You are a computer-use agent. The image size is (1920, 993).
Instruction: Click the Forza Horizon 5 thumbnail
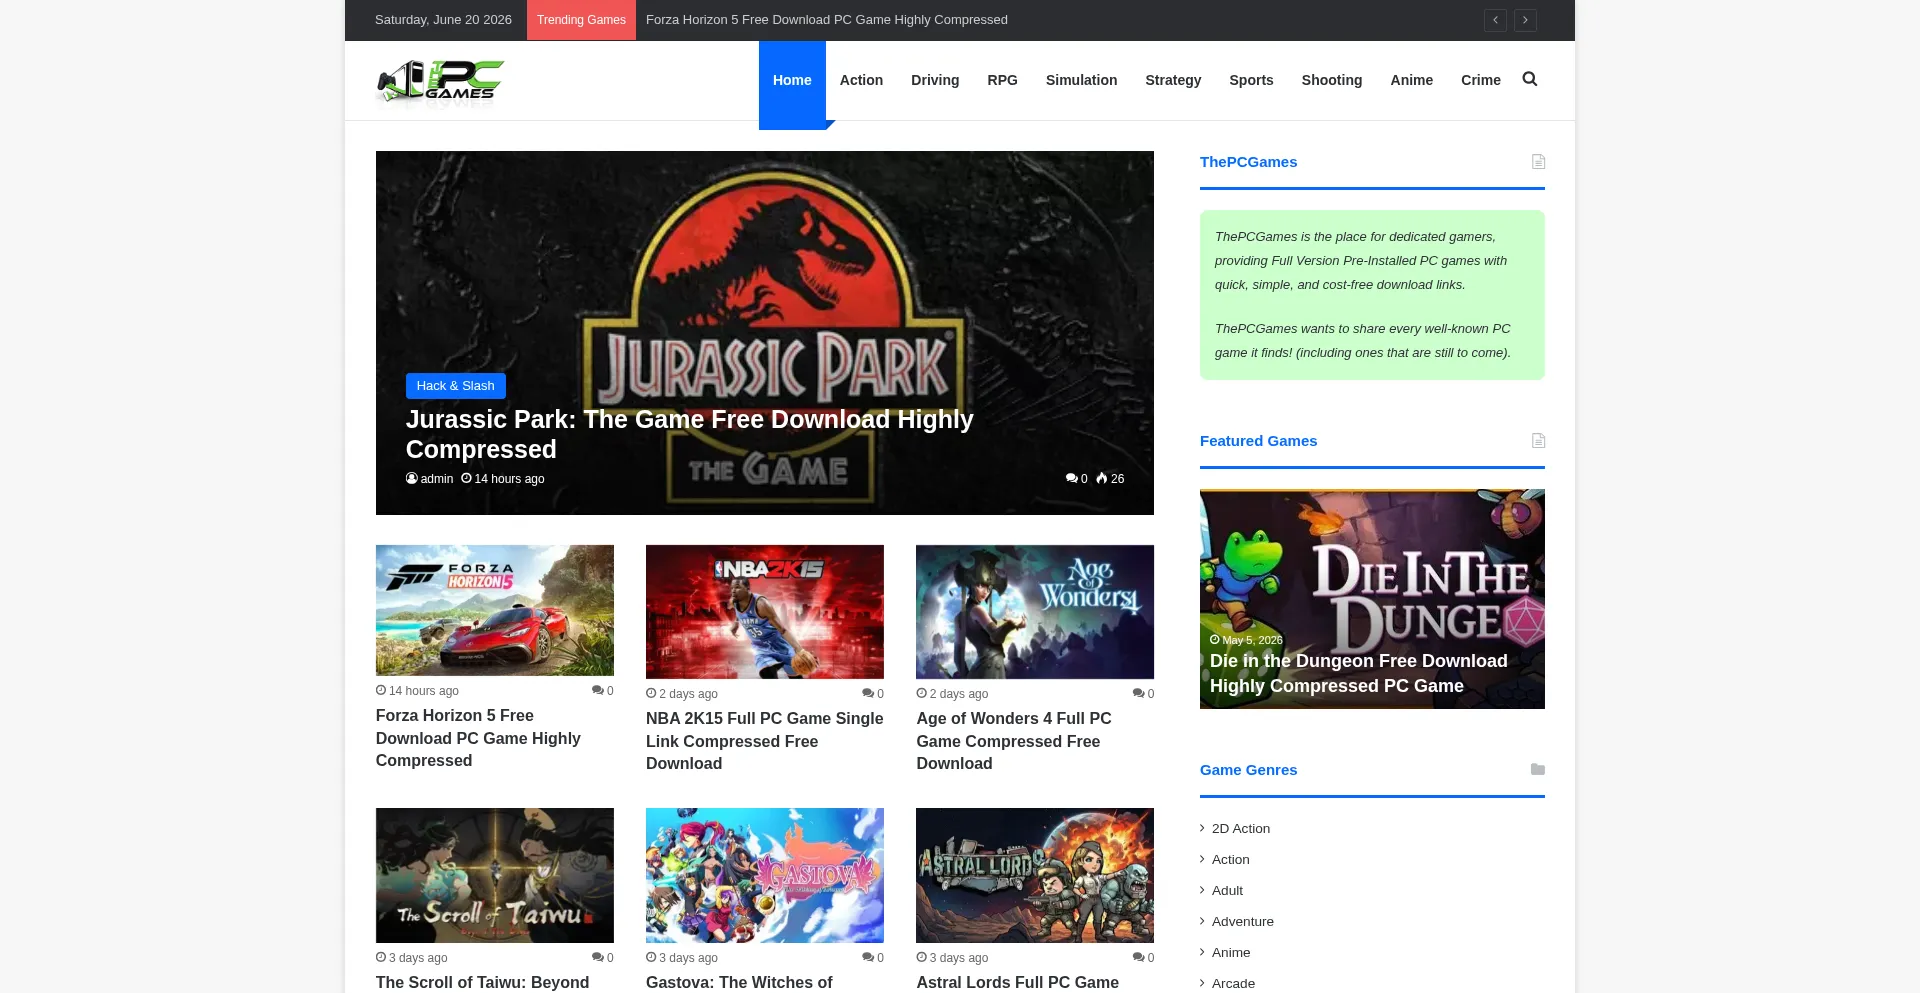coord(495,610)
